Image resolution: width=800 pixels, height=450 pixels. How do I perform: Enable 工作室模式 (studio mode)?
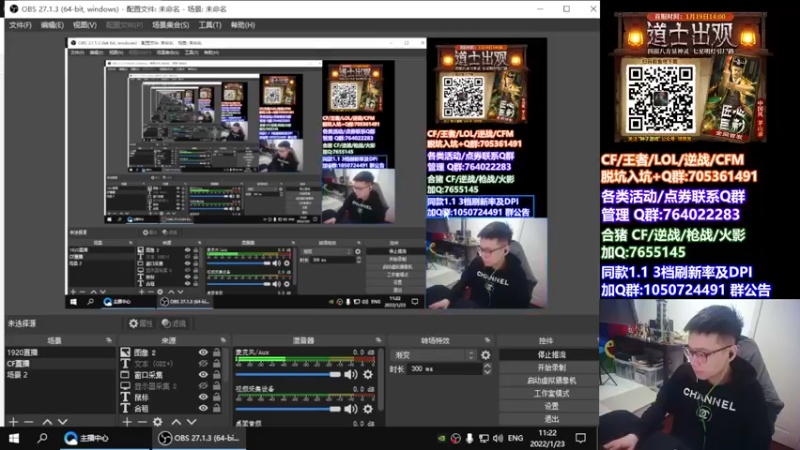pos(549,393)
